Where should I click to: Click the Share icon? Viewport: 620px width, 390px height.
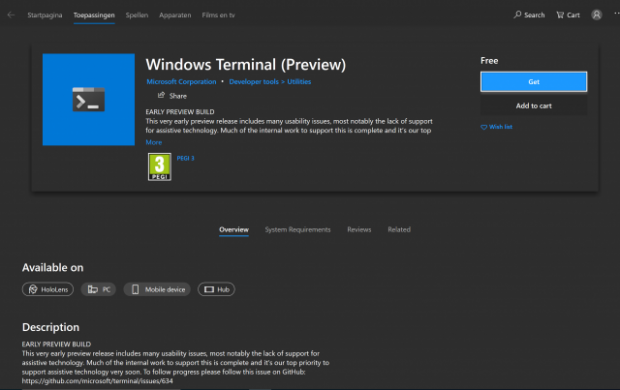(161, 95)
